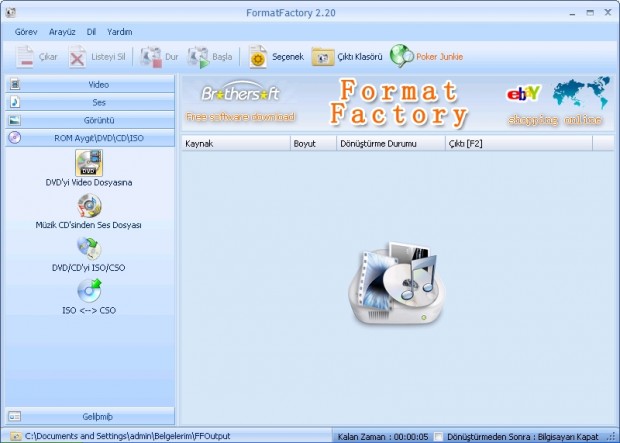The width and height of the screenshot is (620, 443).
Task: Click the Listeyi Sil label
Action: coord(108,57)
